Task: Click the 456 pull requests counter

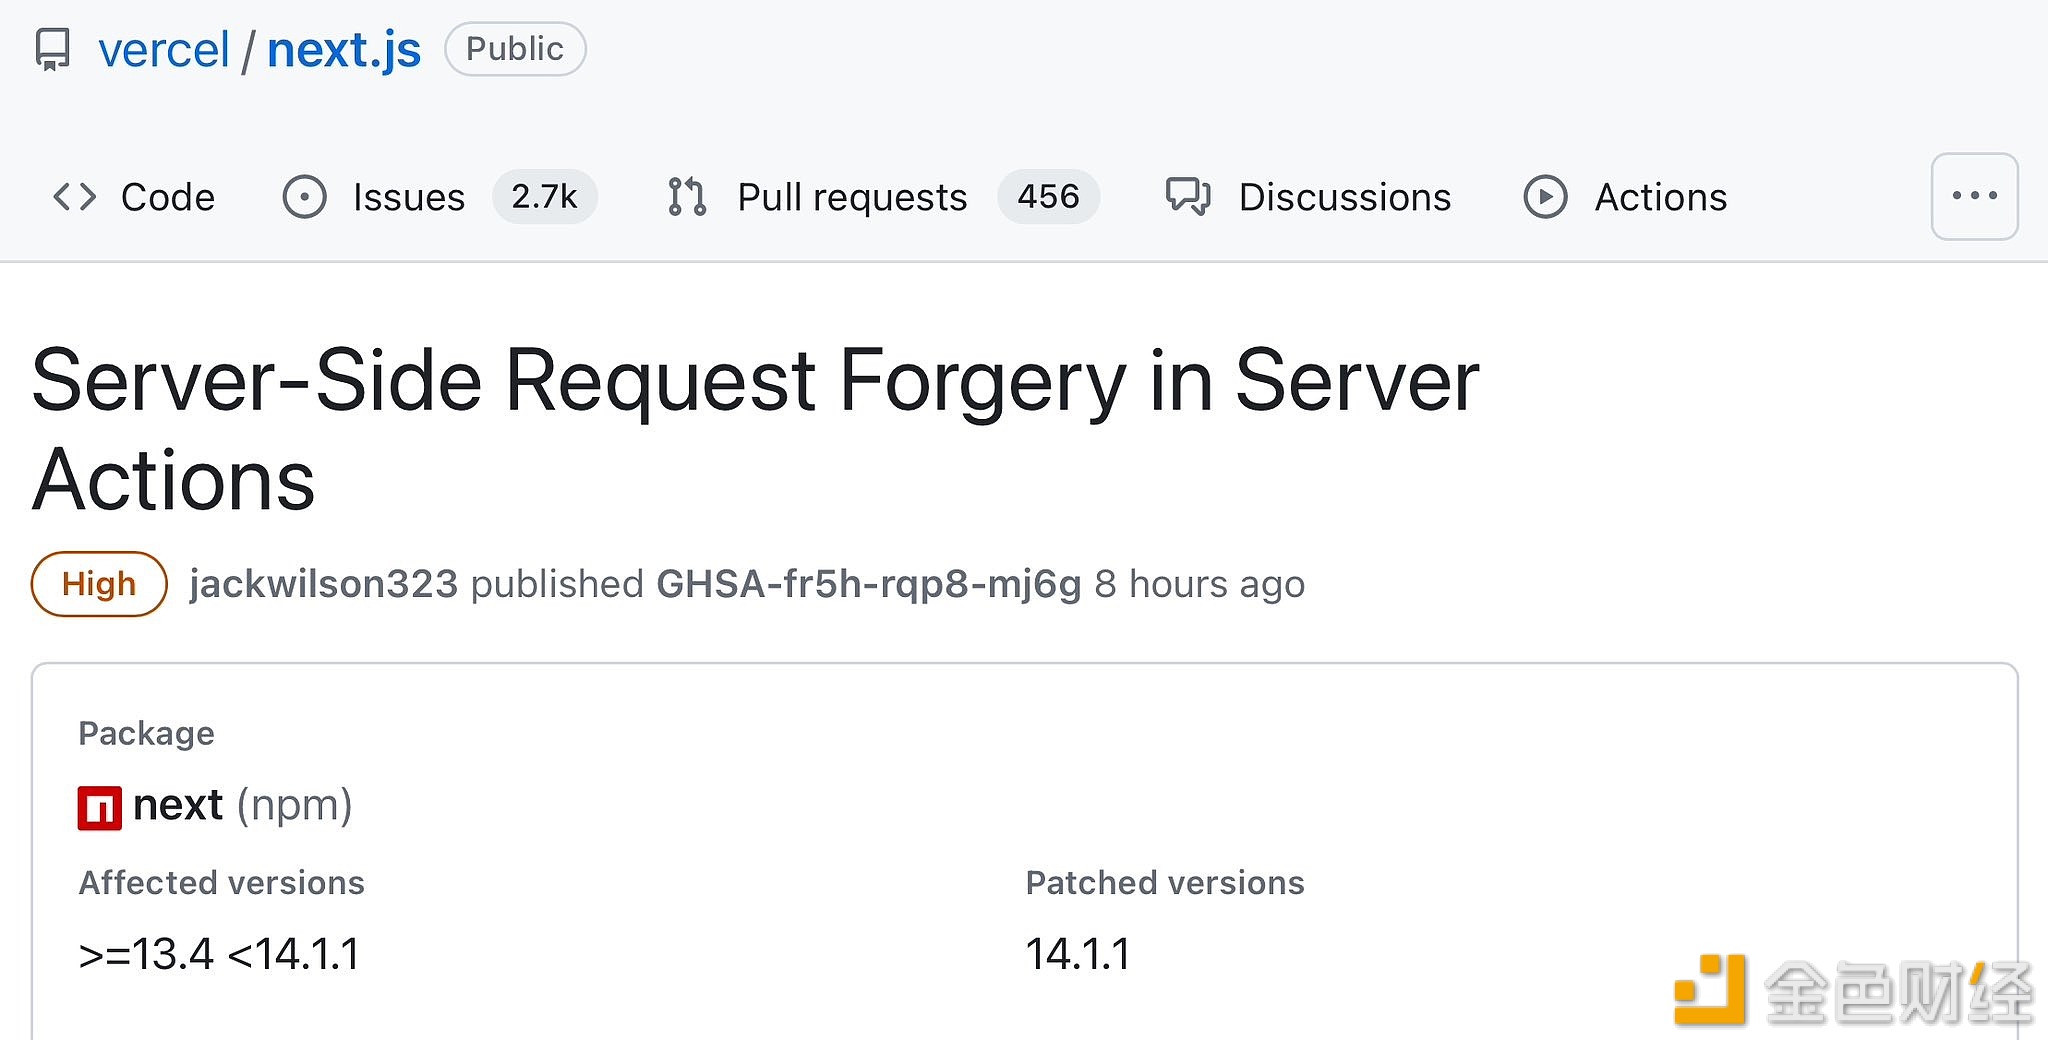Action: coord(1048,196)
